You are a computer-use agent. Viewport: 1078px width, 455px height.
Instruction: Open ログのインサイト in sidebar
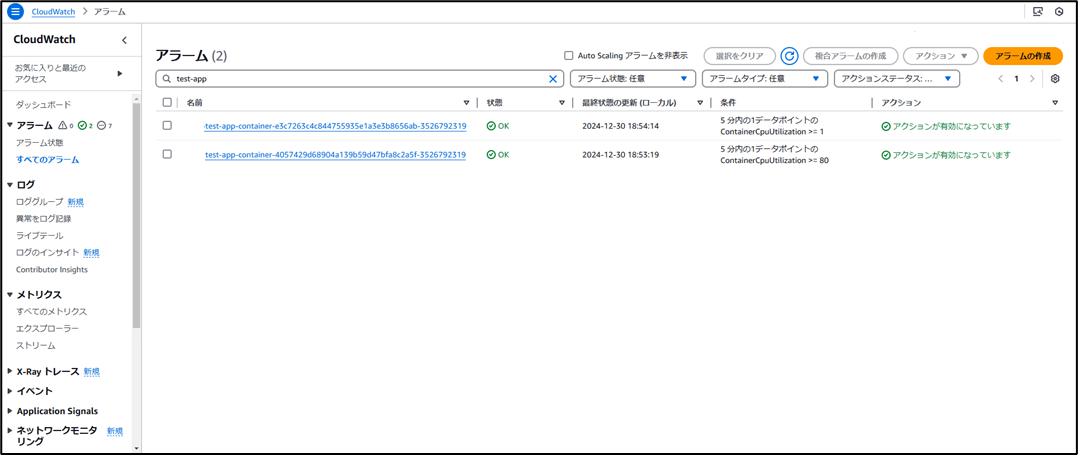[47, 252]
